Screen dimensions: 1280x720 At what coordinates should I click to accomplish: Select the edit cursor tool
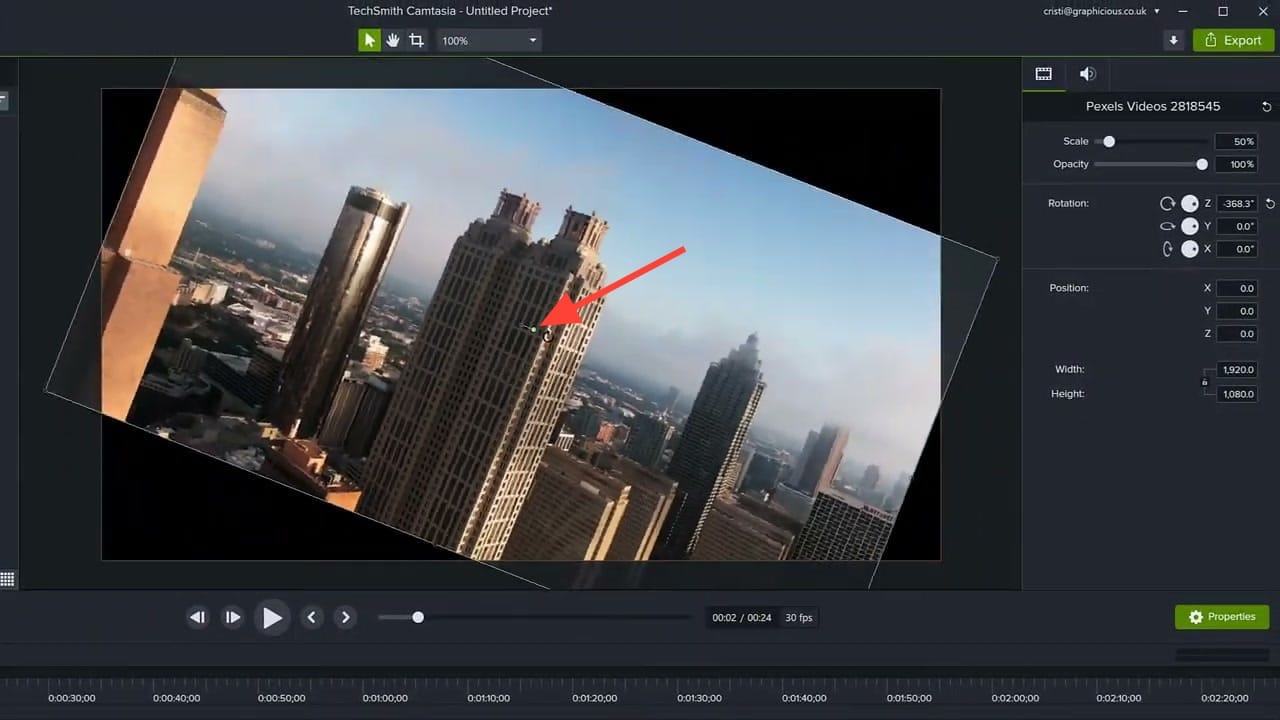[369, 40]
